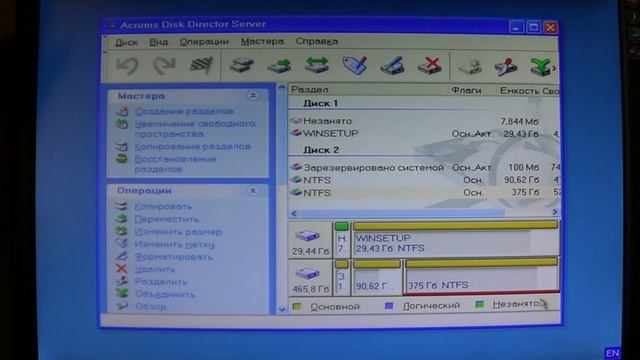The image size is (640, 360).
Task: Click the Undo arrow toolbar icon
Action: (127, 65)
